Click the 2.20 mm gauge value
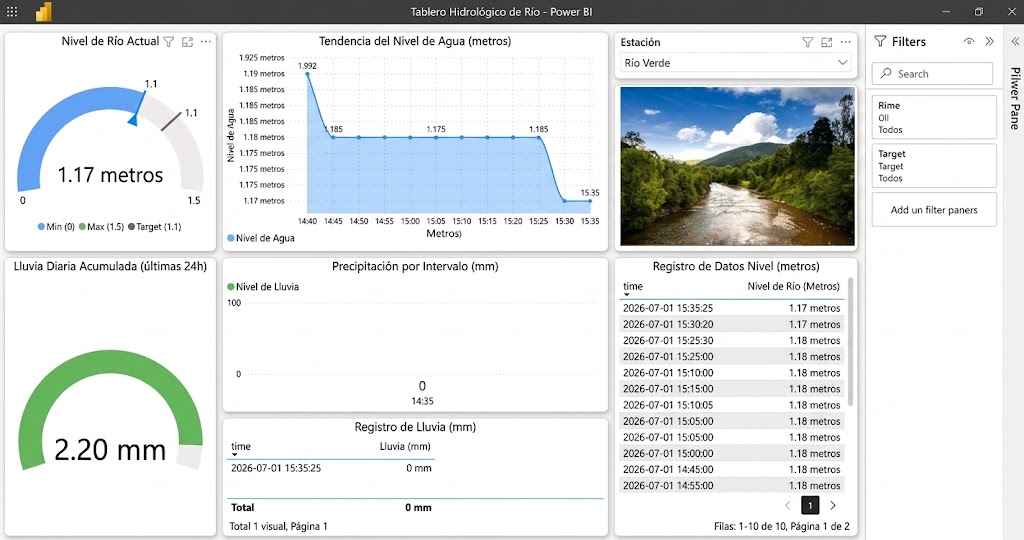This screenshot has height=540, width=1024. [x=110, y=450]
